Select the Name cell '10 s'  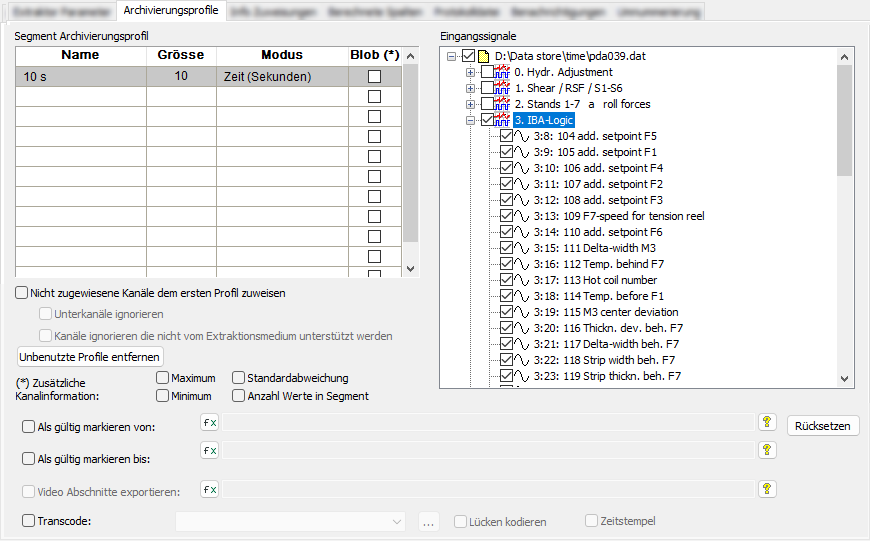coord(81,77)
